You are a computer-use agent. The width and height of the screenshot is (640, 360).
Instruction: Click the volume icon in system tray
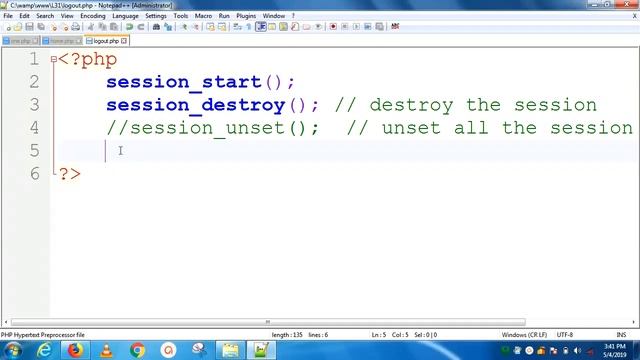577,351
